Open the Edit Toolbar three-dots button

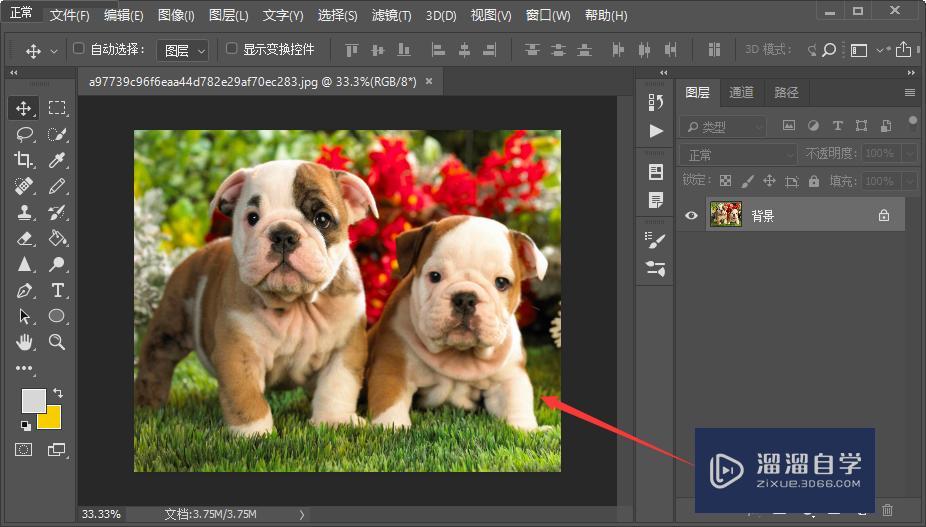coord(24,368)
